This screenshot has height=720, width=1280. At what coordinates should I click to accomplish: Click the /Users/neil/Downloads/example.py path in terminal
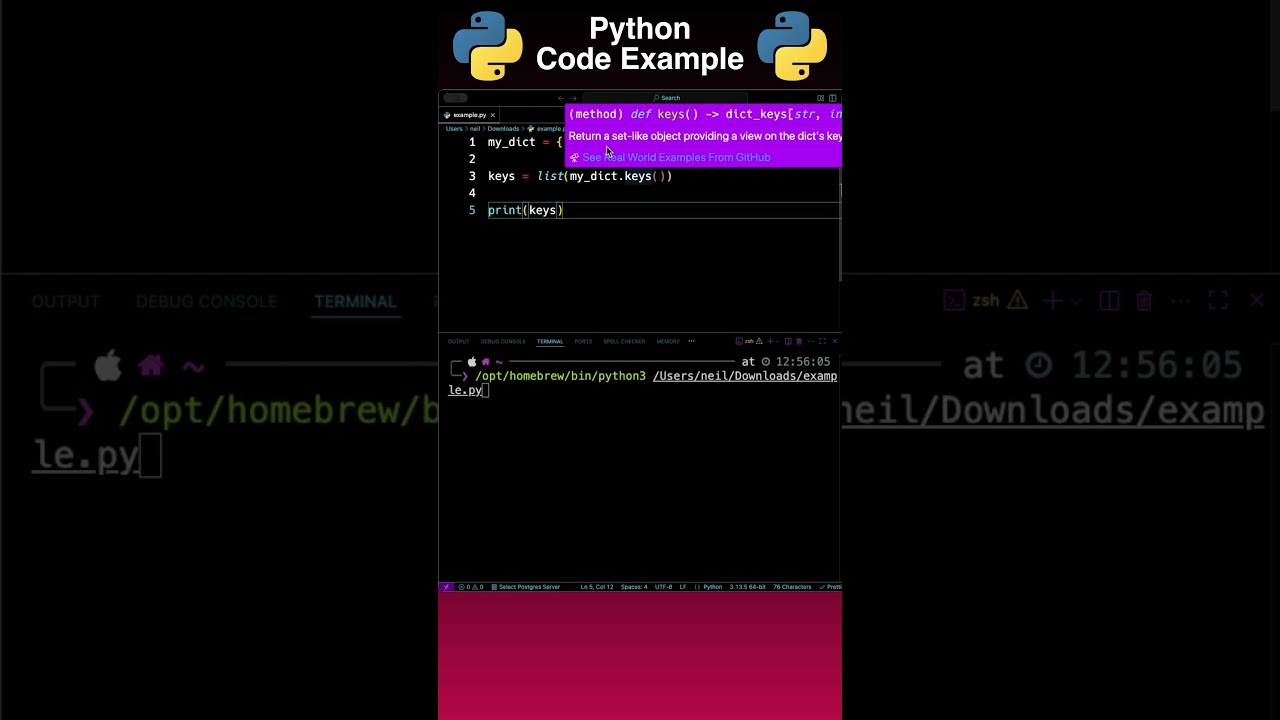(x=745, y=376)
